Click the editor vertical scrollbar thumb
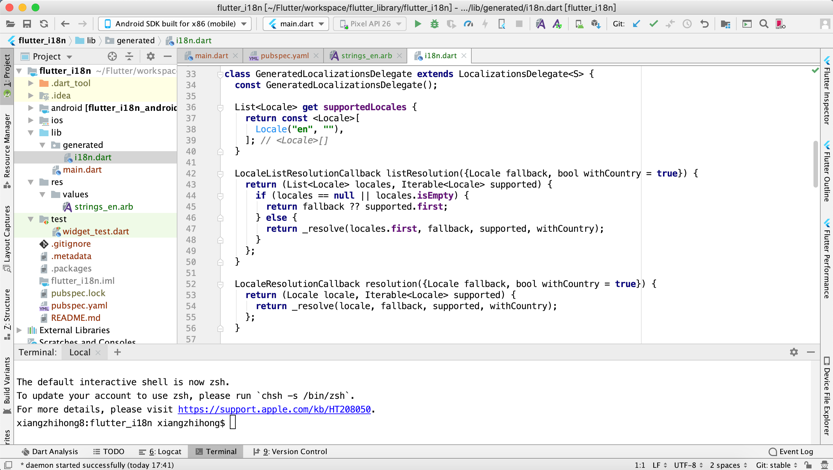The width and height of the screenshot is (833, 470). tap(815, 164)
